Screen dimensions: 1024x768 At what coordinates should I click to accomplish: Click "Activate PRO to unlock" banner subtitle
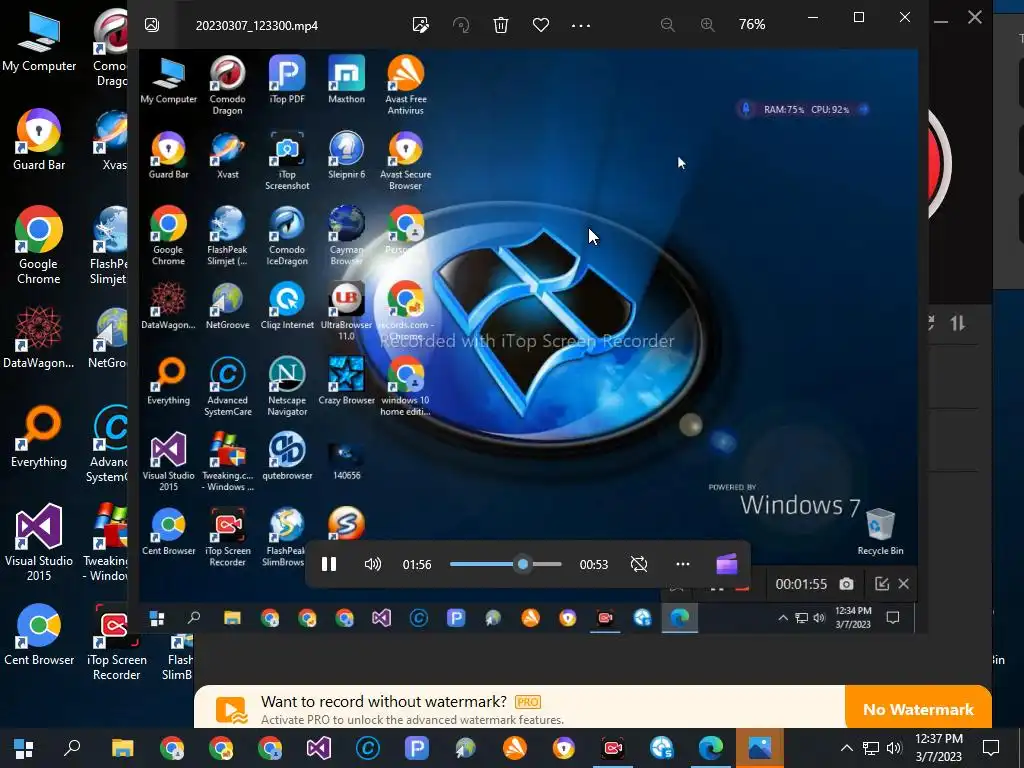point(412,720)
